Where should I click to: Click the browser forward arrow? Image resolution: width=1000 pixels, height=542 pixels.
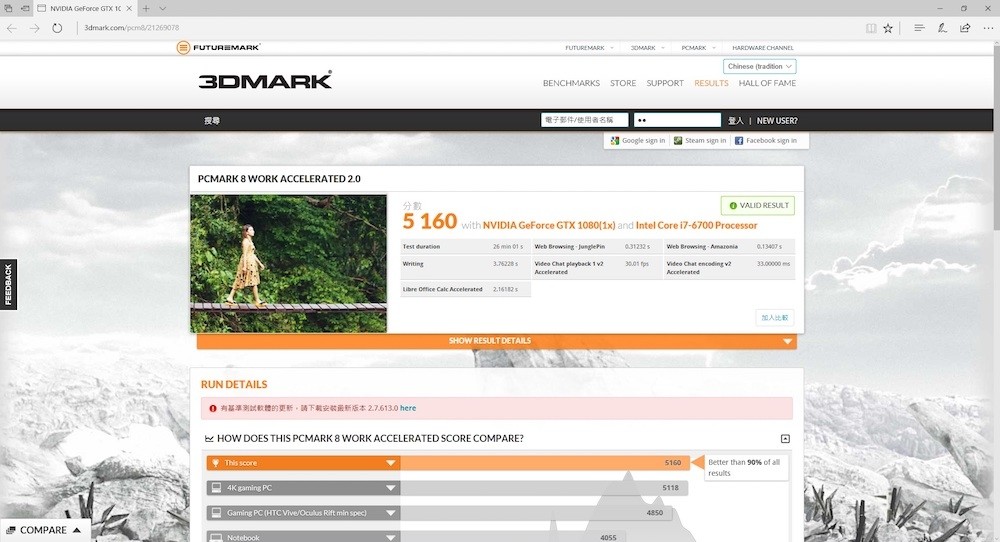(x=34, y=28)
